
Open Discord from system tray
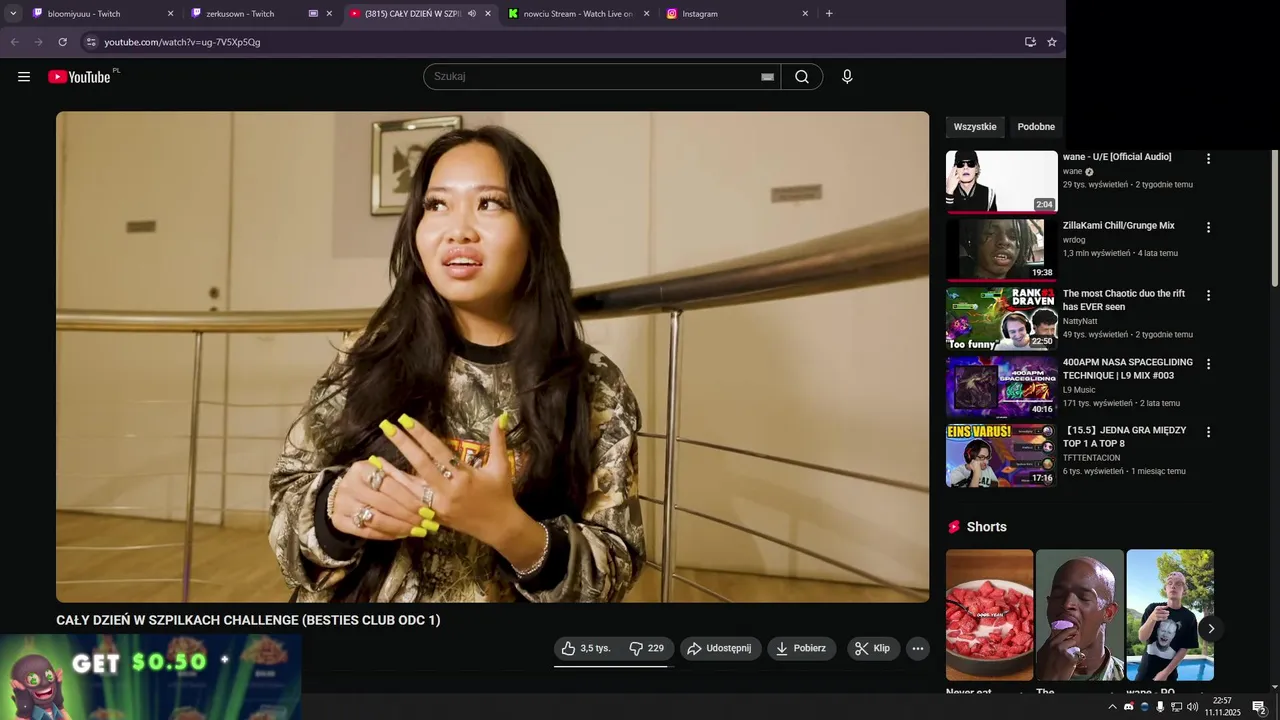click(1129, 707)
